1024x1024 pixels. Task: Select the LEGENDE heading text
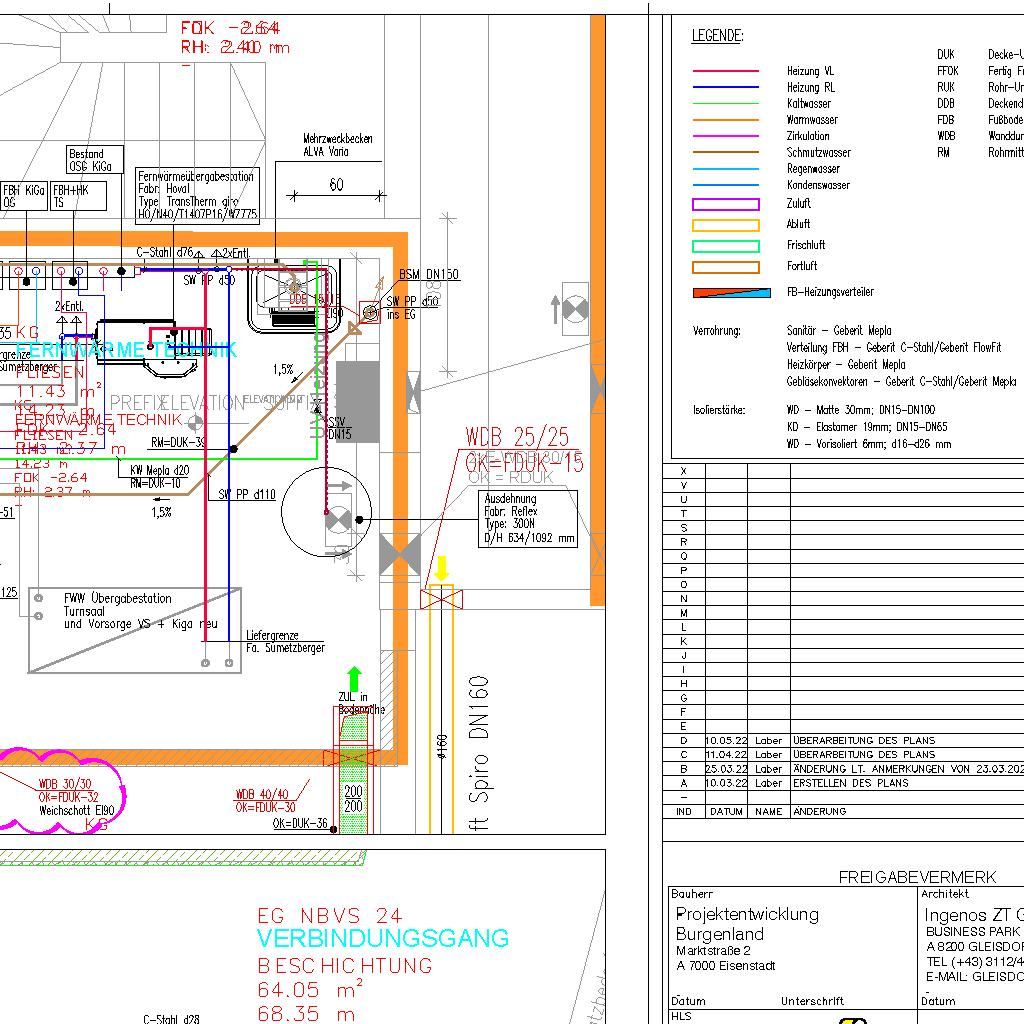pos(717,37)
